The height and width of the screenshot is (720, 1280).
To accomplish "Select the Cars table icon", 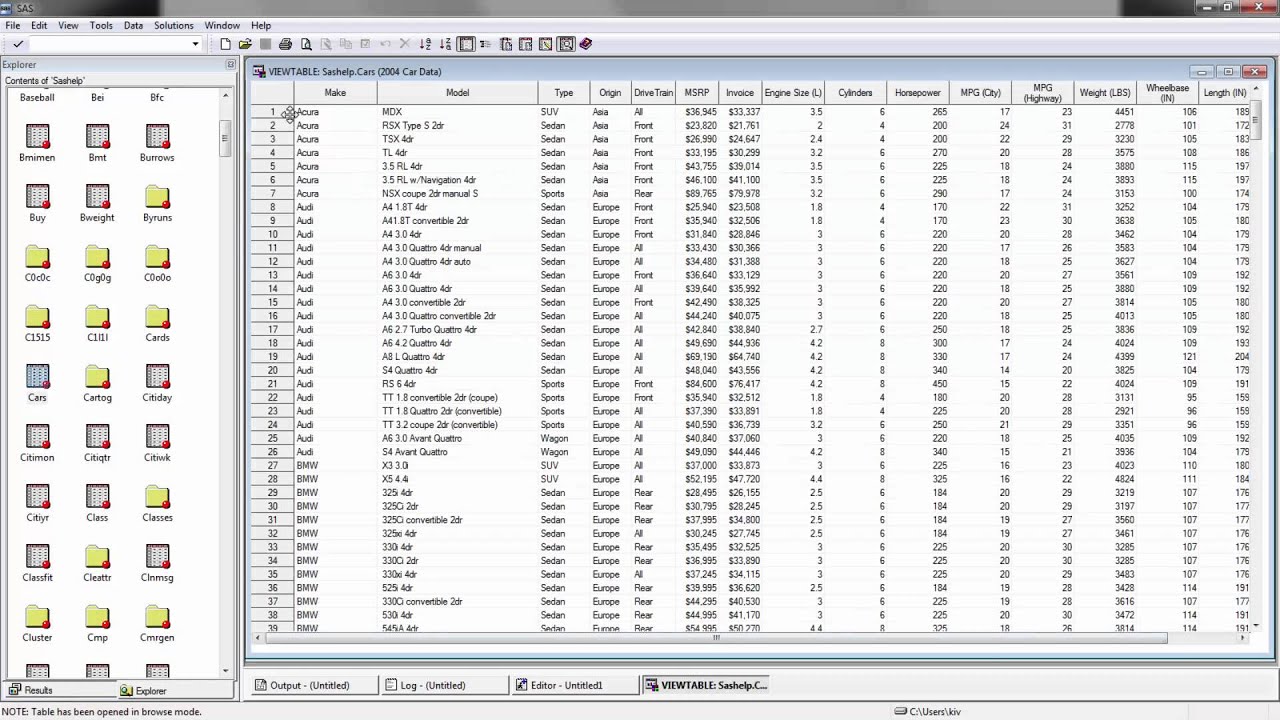I will tap(37, 377).
